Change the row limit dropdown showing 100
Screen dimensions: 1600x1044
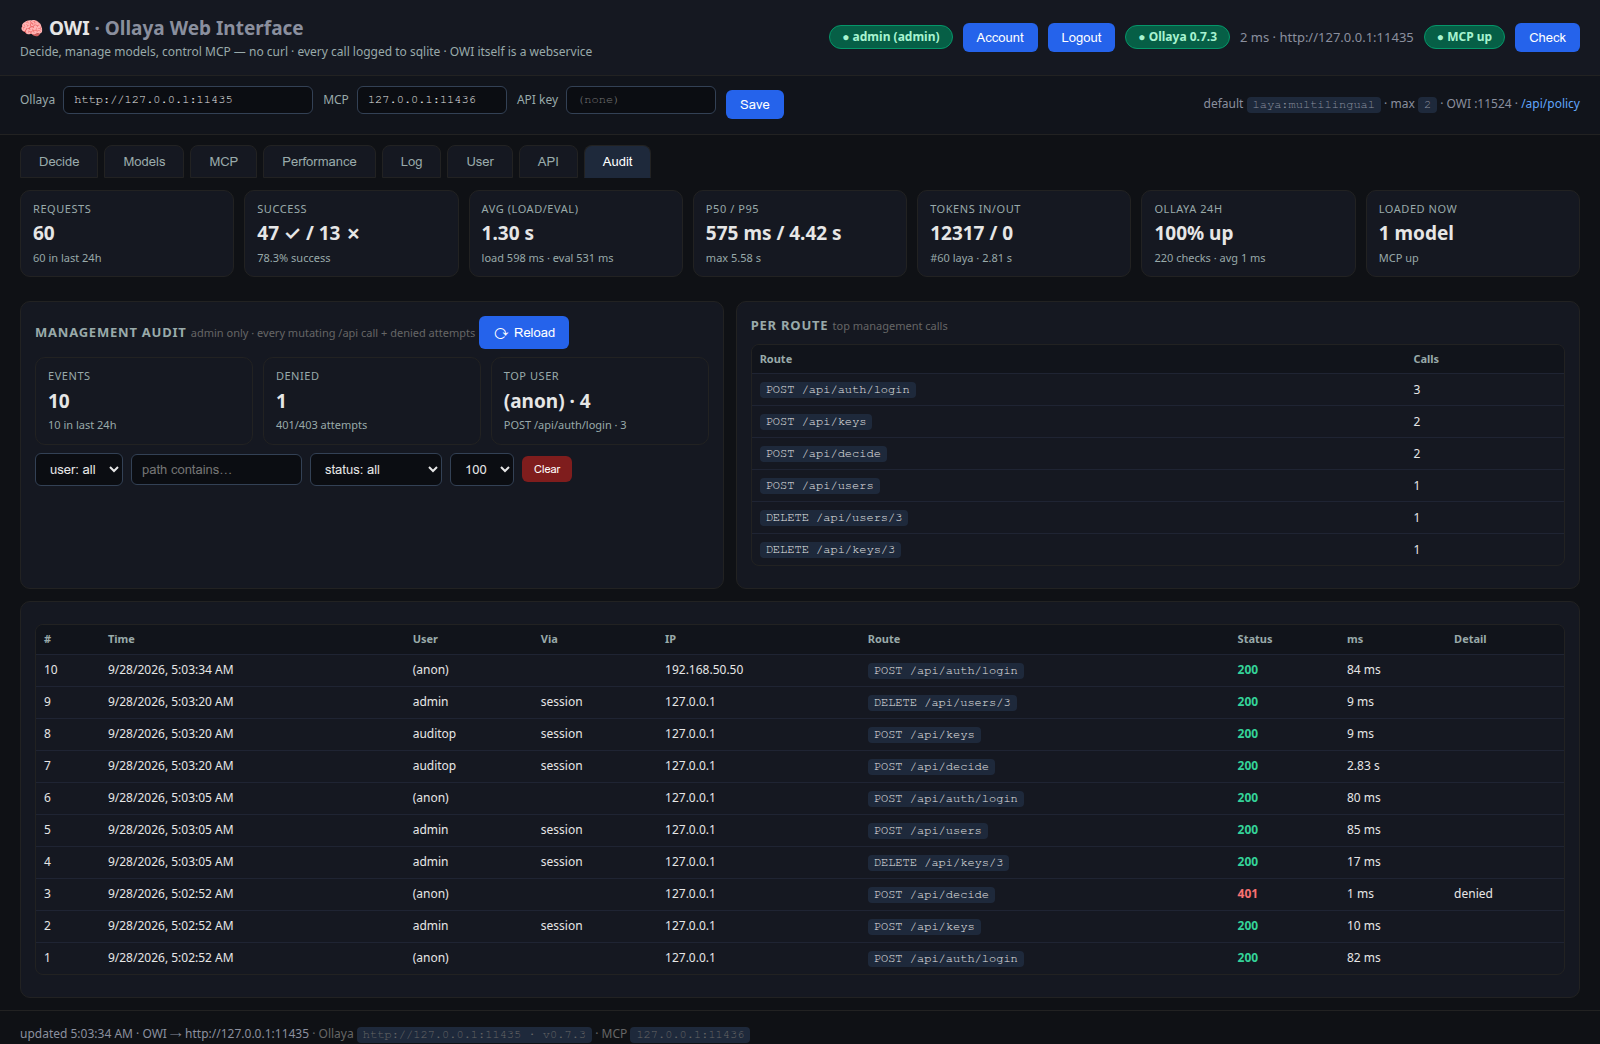(482, 470)
